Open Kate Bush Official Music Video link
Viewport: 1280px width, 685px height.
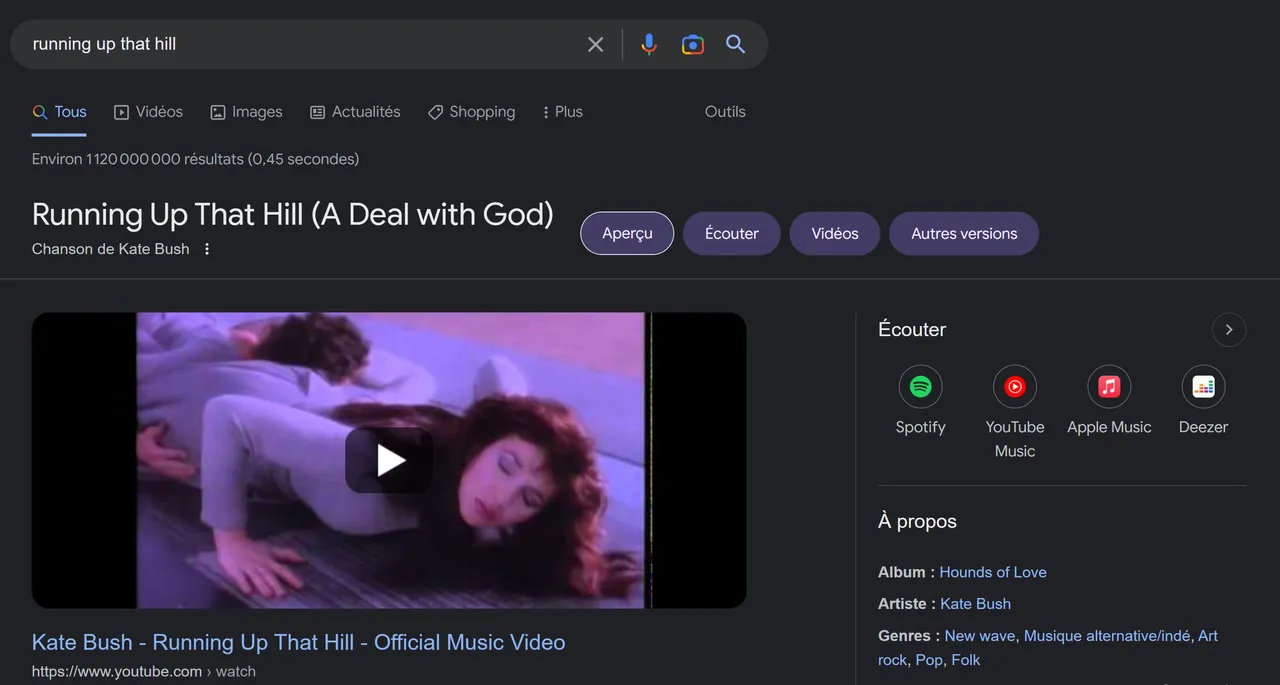tap(299, 642)
